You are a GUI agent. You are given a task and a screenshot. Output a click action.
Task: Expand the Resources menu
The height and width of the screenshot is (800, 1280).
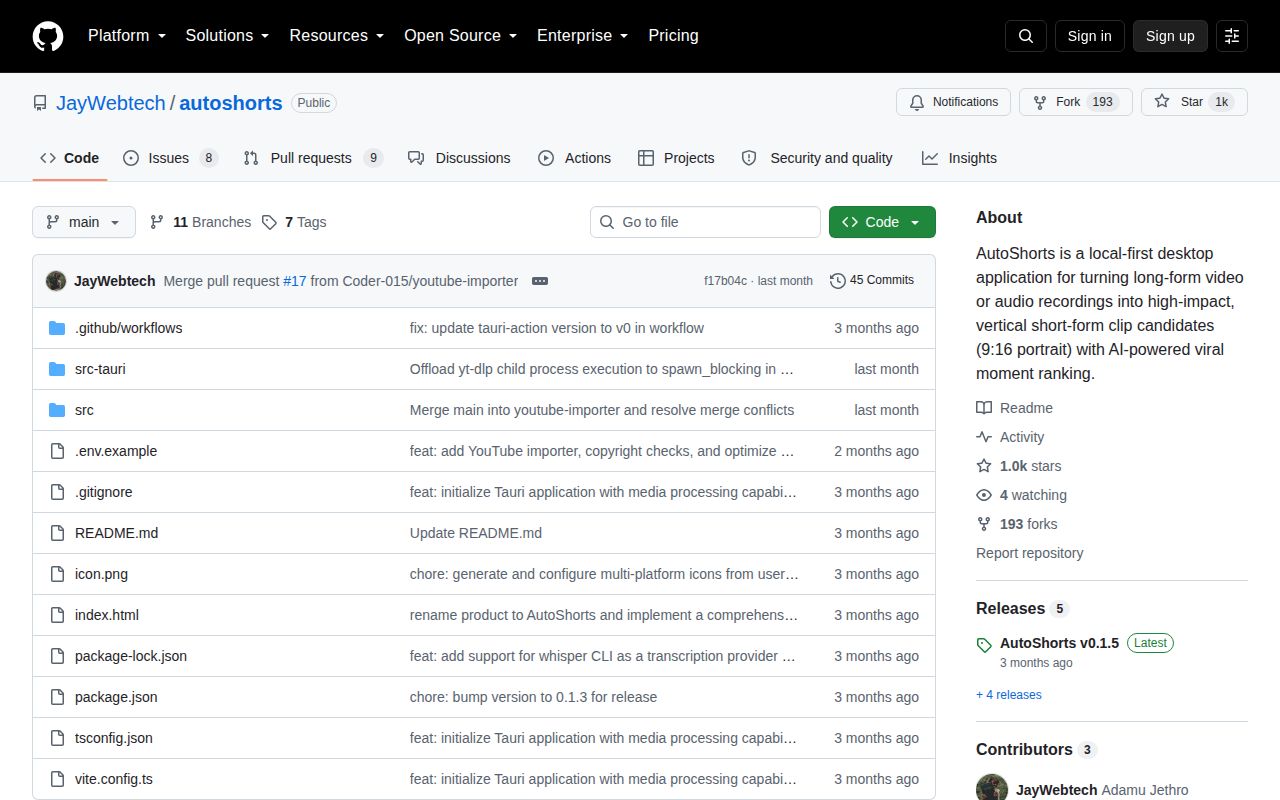pyautogui.click(x=337, y=36)
